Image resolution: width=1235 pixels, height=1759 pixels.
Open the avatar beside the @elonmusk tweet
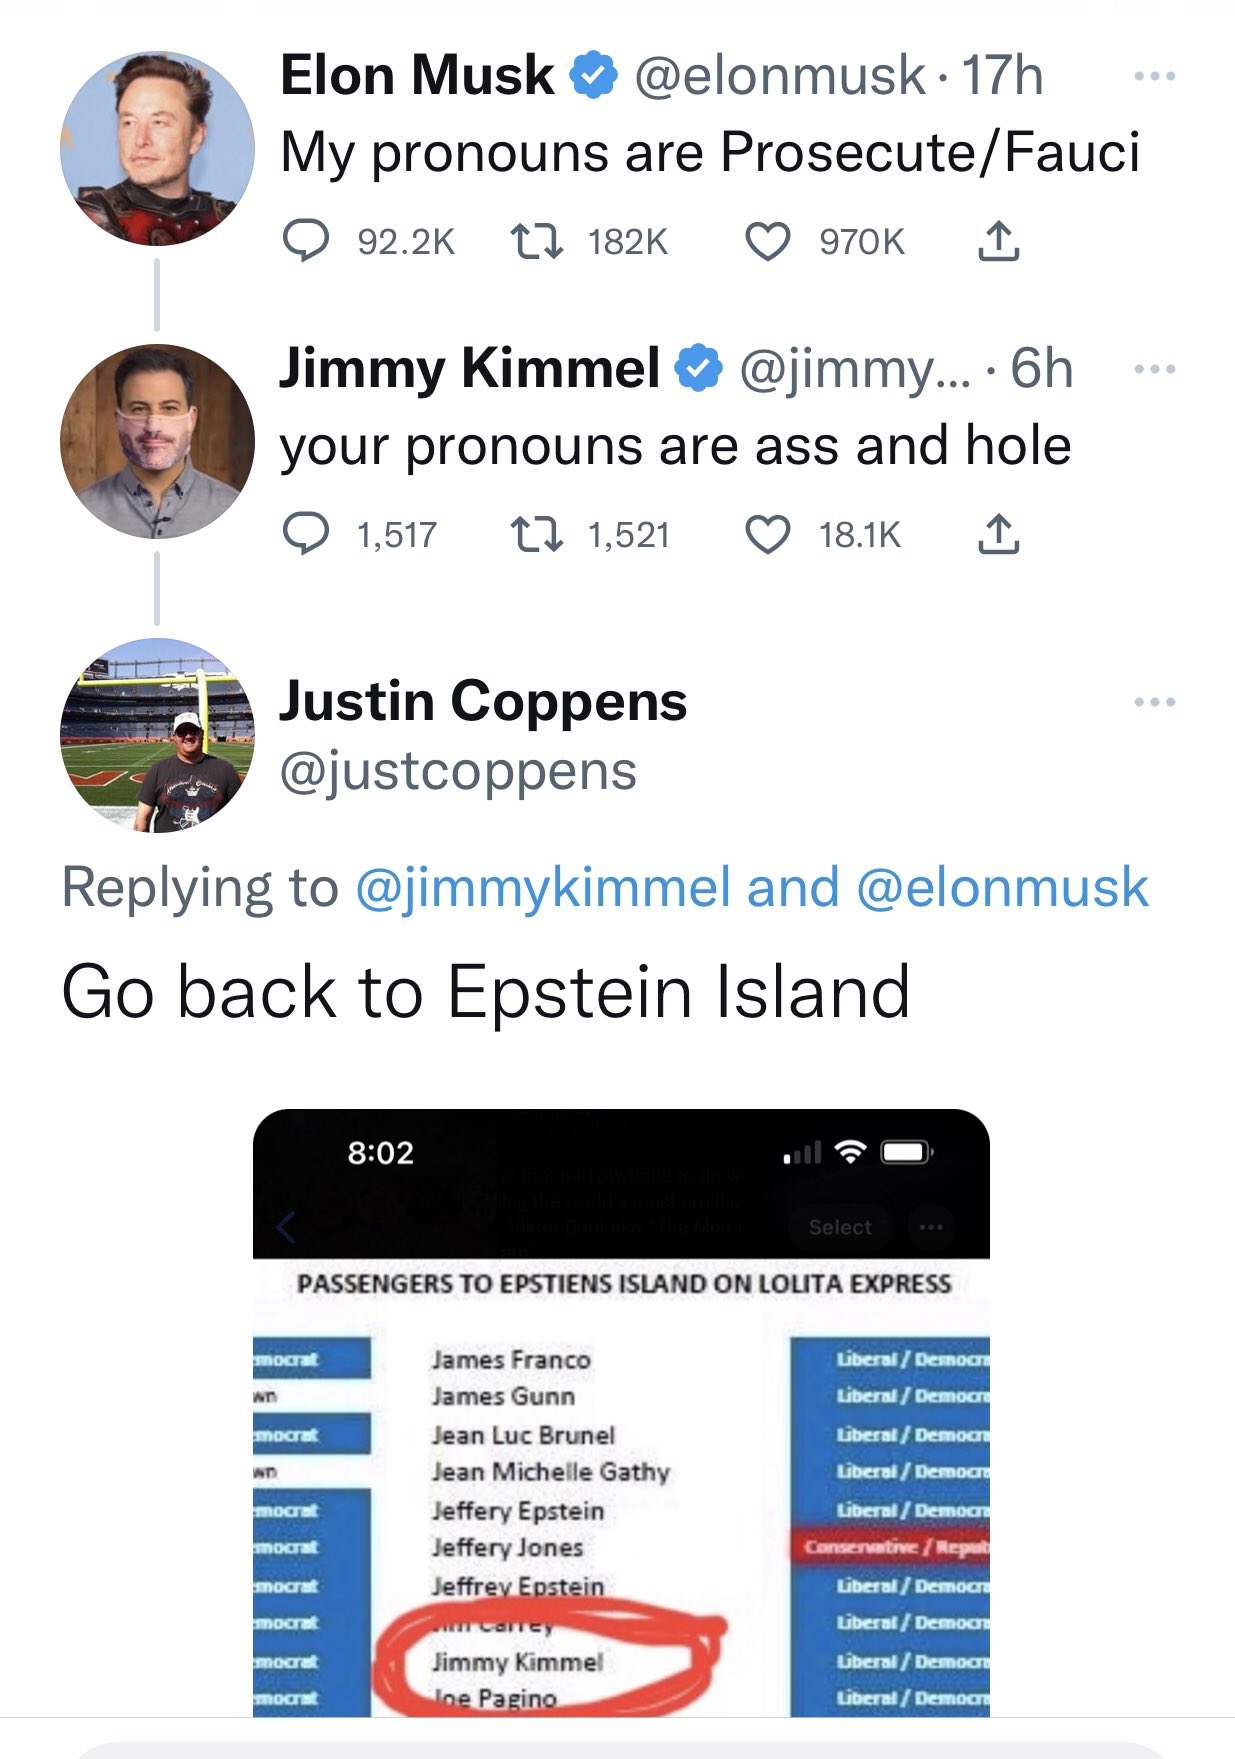click(x=157, y=149)
